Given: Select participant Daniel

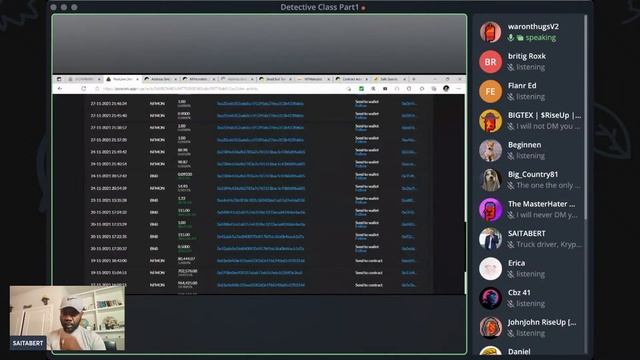Looking at the screenshot, I should [531, 351].
